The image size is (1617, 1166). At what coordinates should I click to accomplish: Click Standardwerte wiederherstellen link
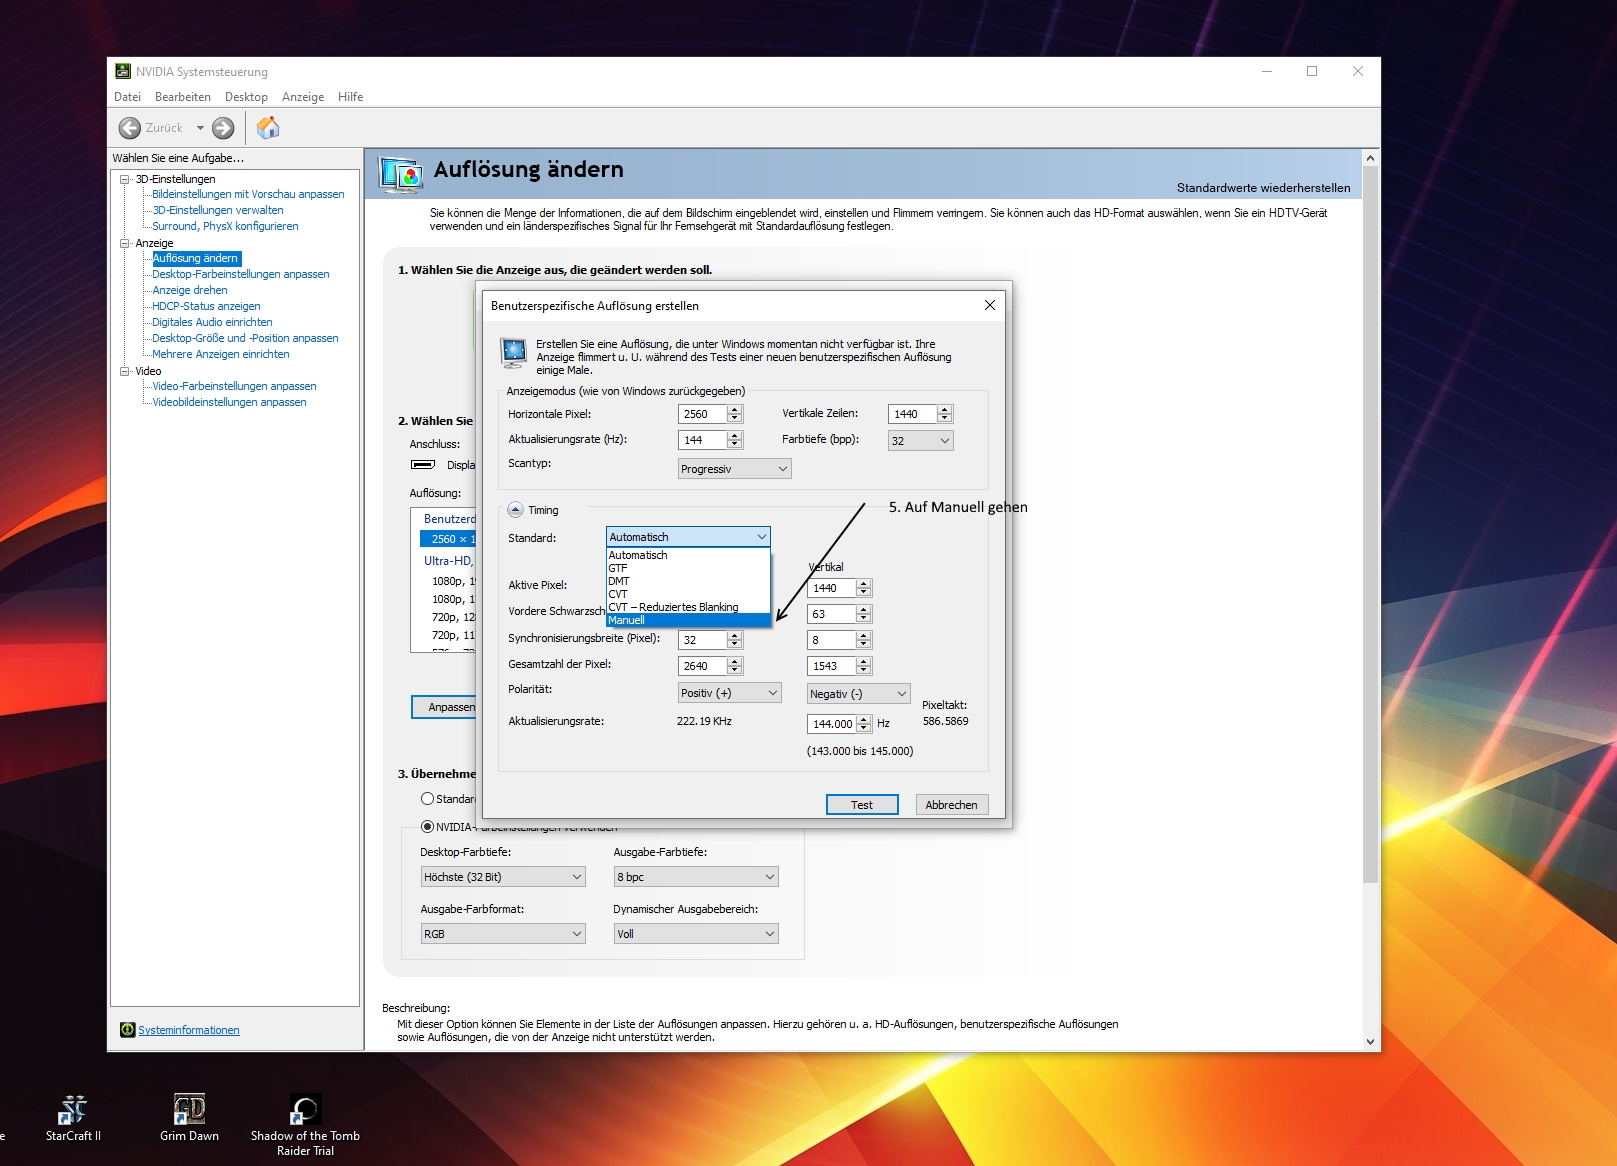click(x=1263, y=188)
